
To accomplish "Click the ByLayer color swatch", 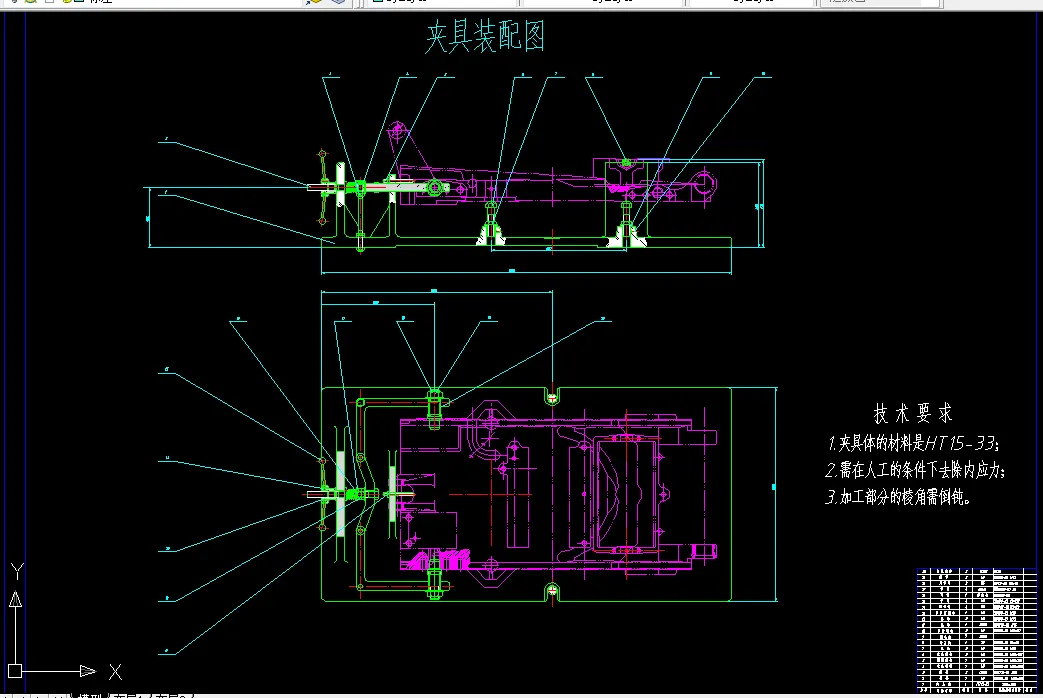I will point(378,3).
